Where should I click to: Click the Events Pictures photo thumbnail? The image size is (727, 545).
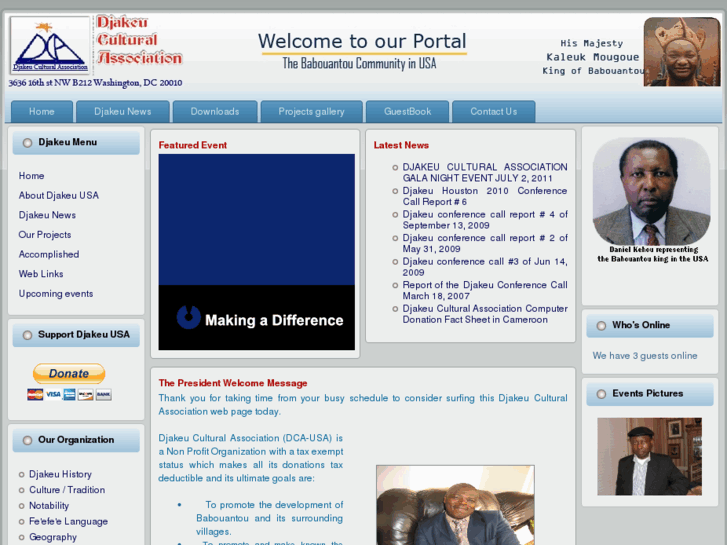tap(649, 456)
